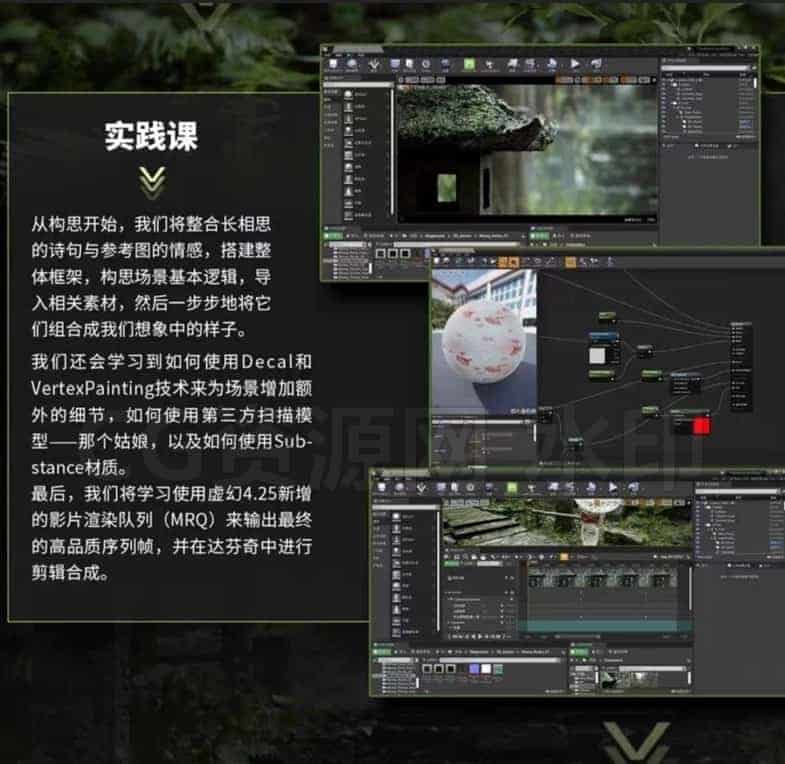Screen dimensions: 785x764
Task: Click orange highlighted icon in Sequencer toolbar
Action: [564, 557]
